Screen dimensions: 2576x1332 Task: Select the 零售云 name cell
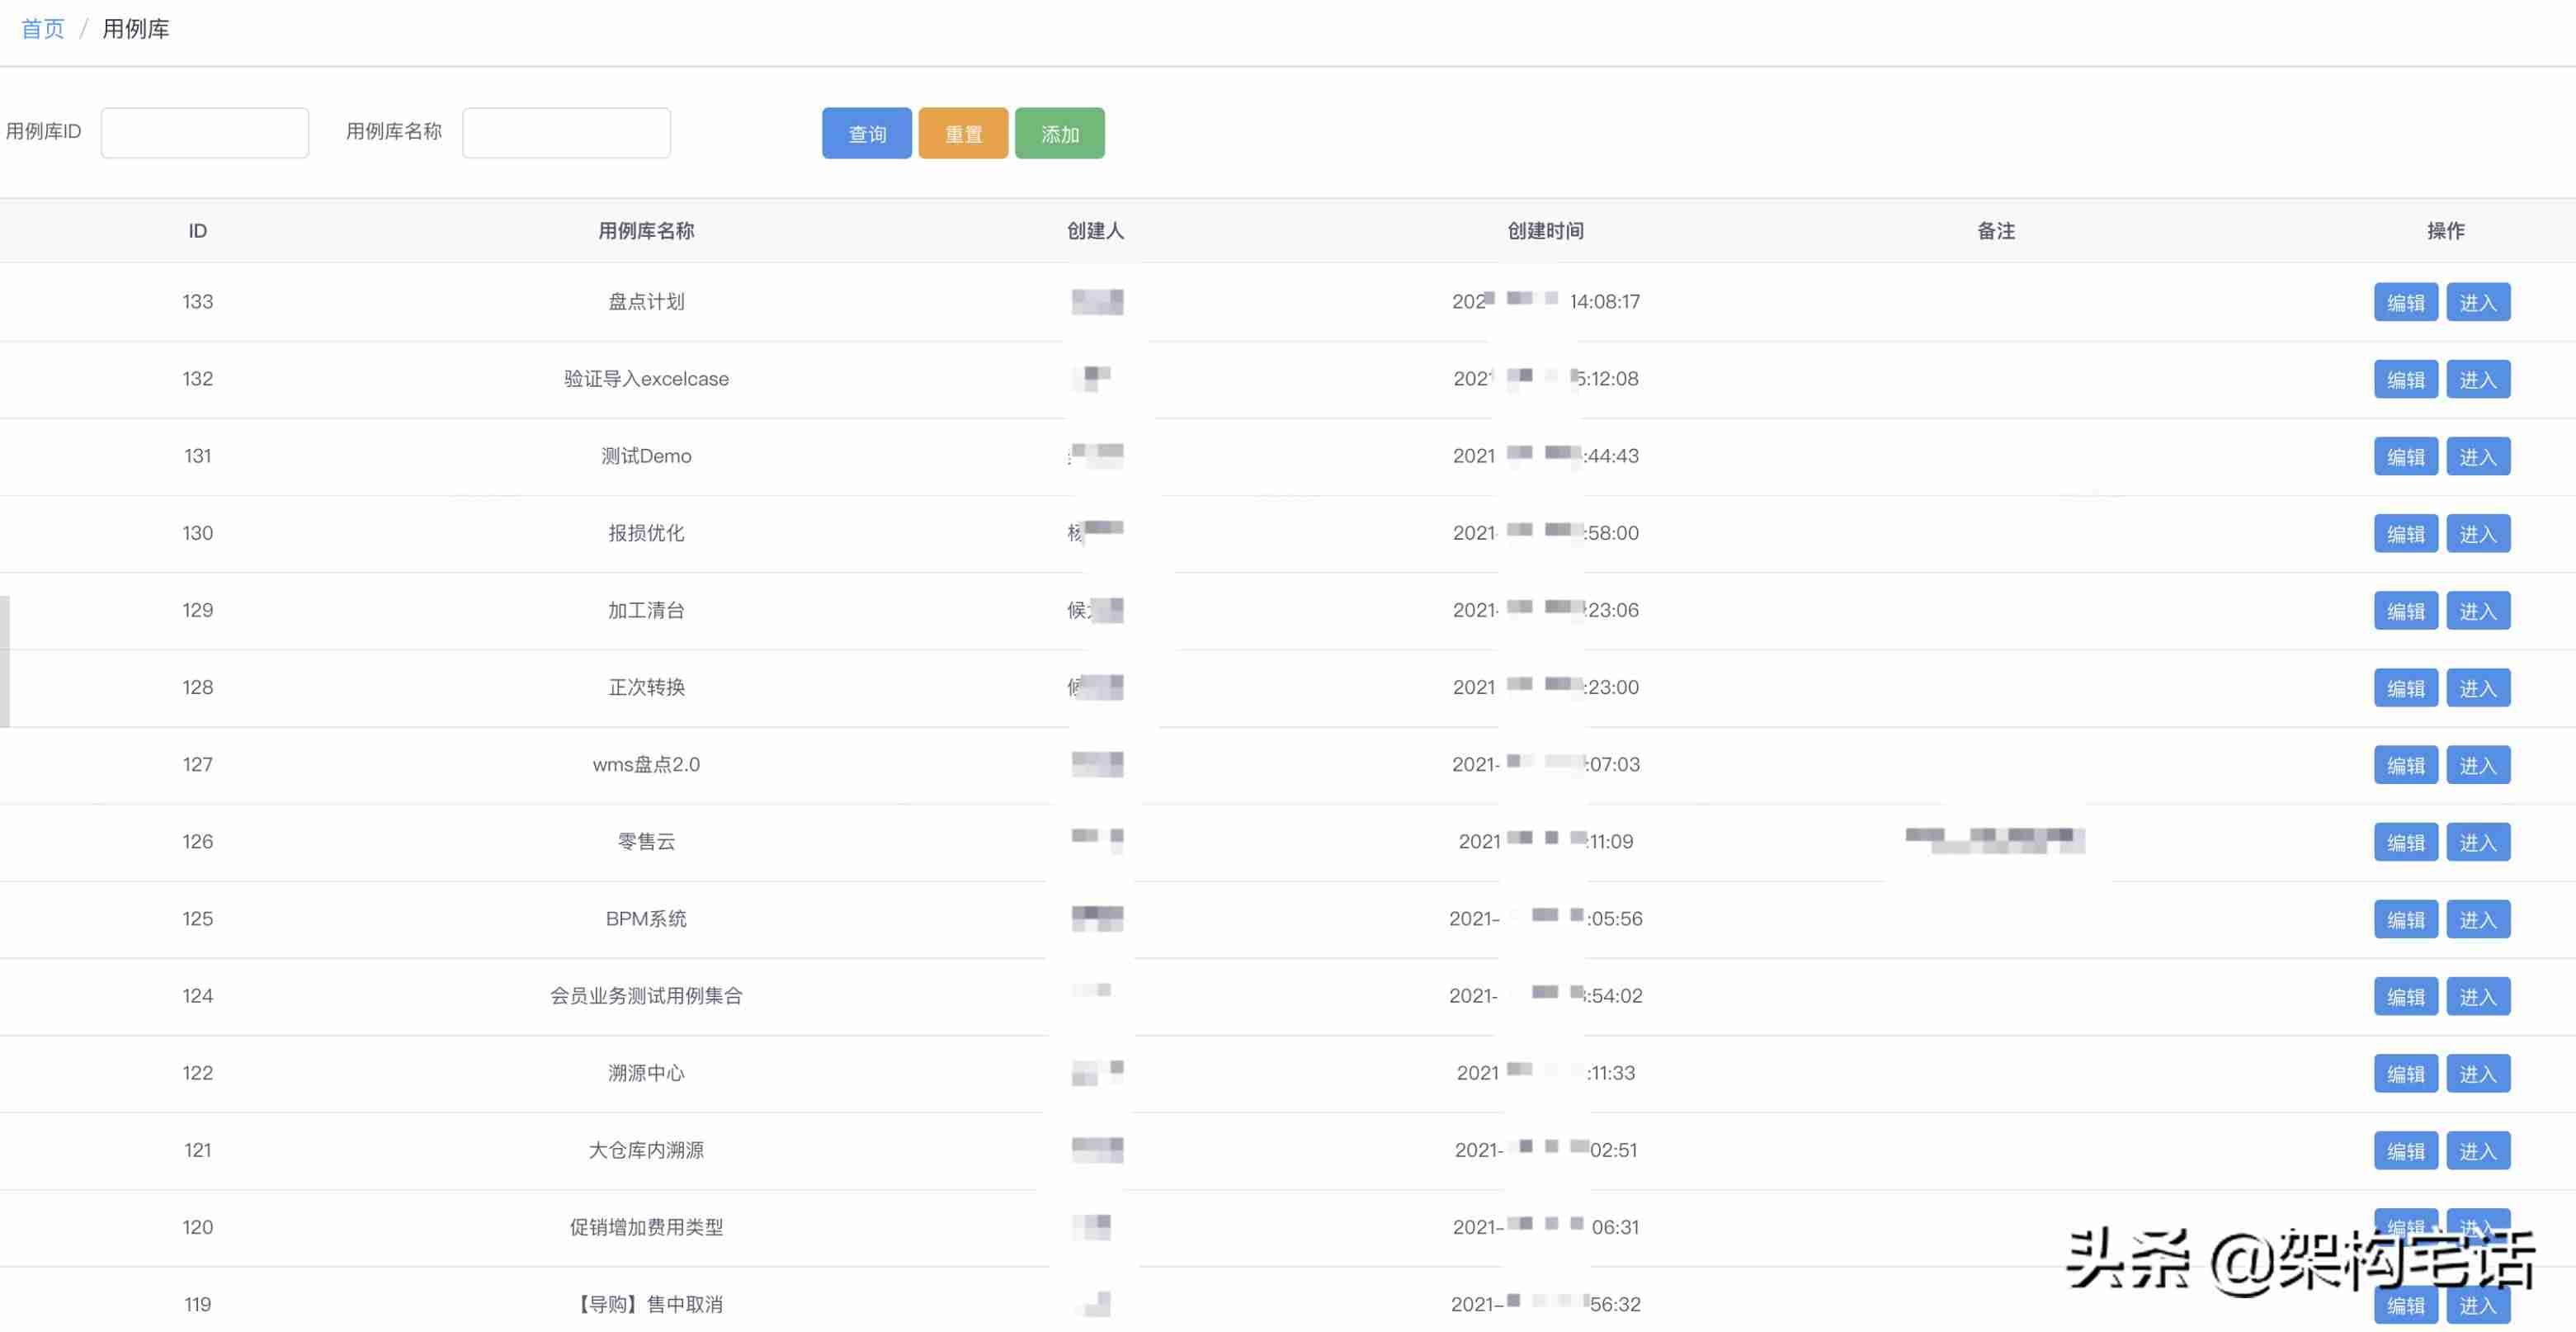coord(646,841)
